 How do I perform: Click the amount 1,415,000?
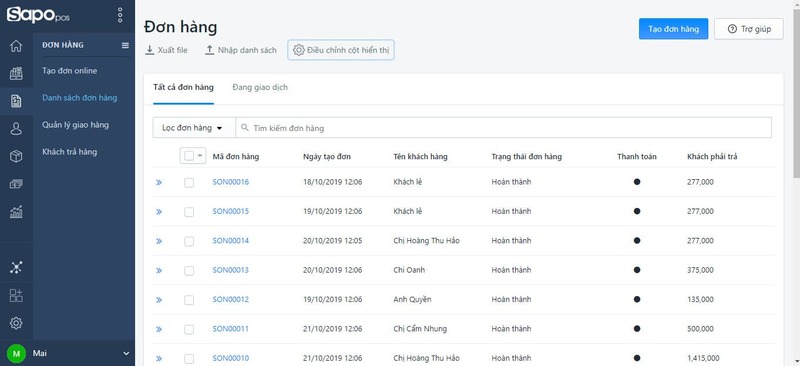(x=704, y=358)
